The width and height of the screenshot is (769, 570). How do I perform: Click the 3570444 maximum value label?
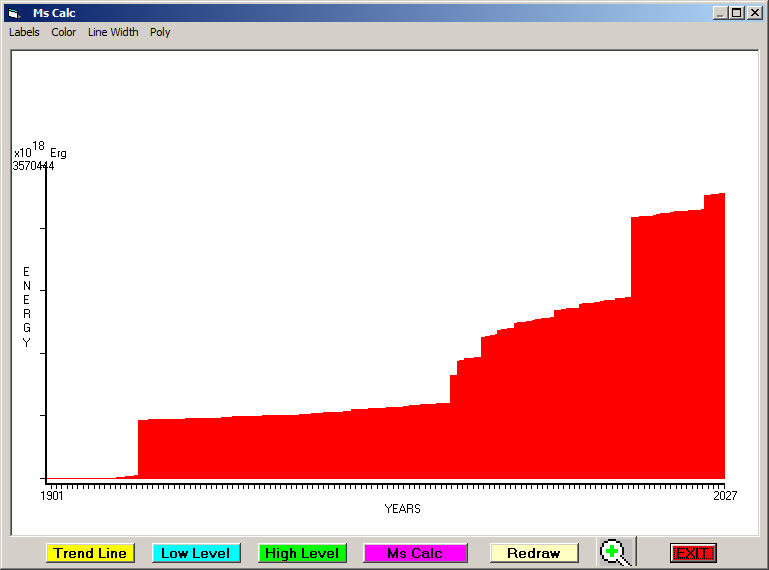(33, 166)
